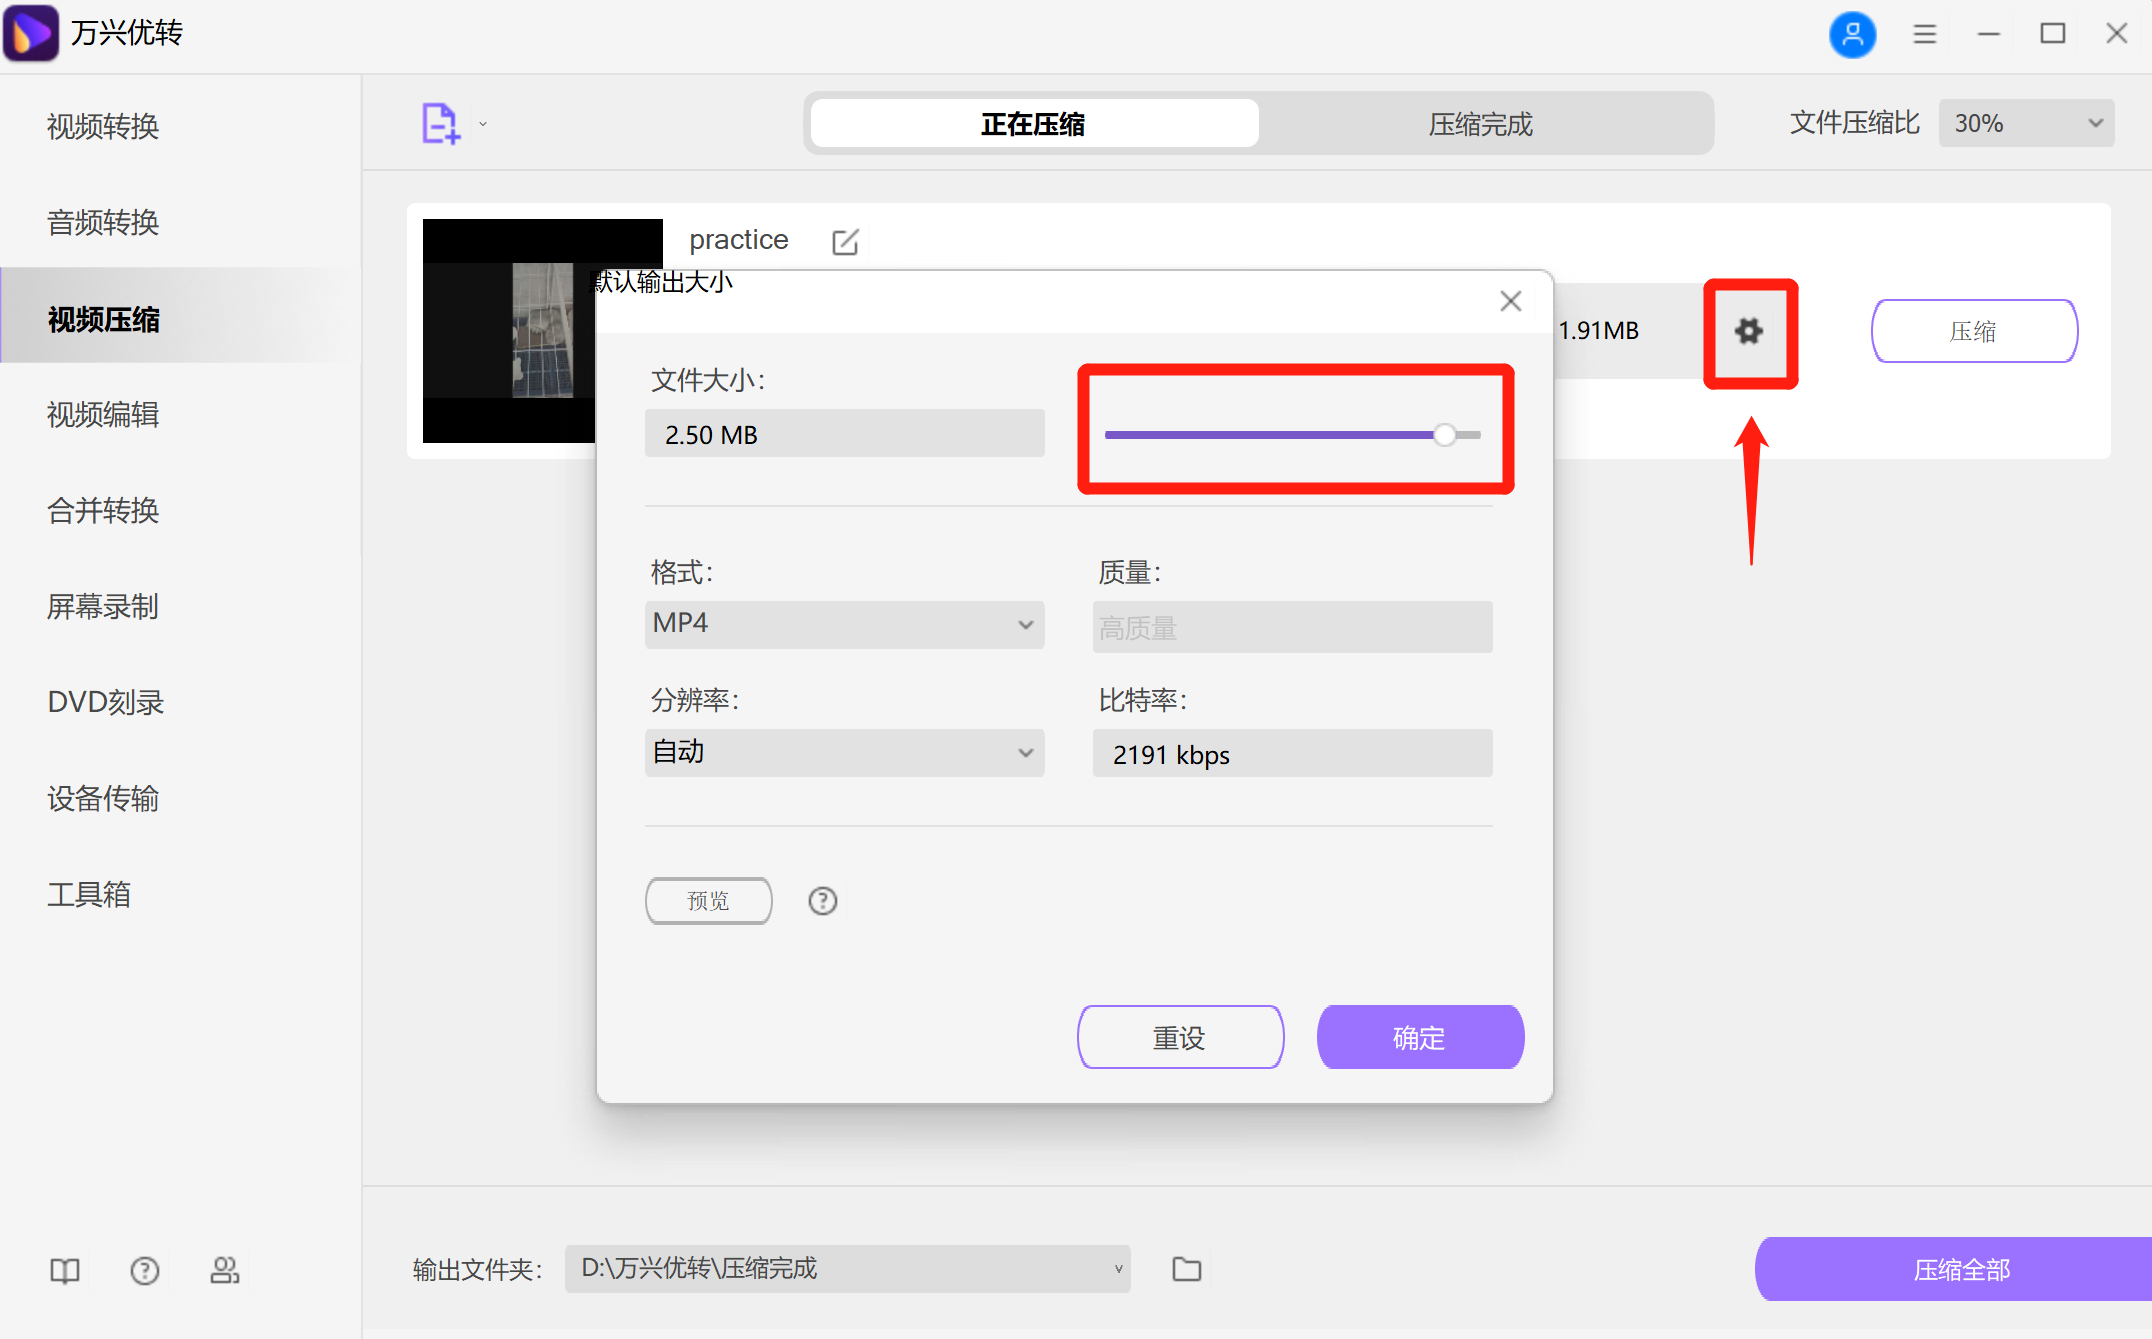Screen dimensions: 2152x1339
Task: Open the user account avatar
Action: (x=1852, y=33)
